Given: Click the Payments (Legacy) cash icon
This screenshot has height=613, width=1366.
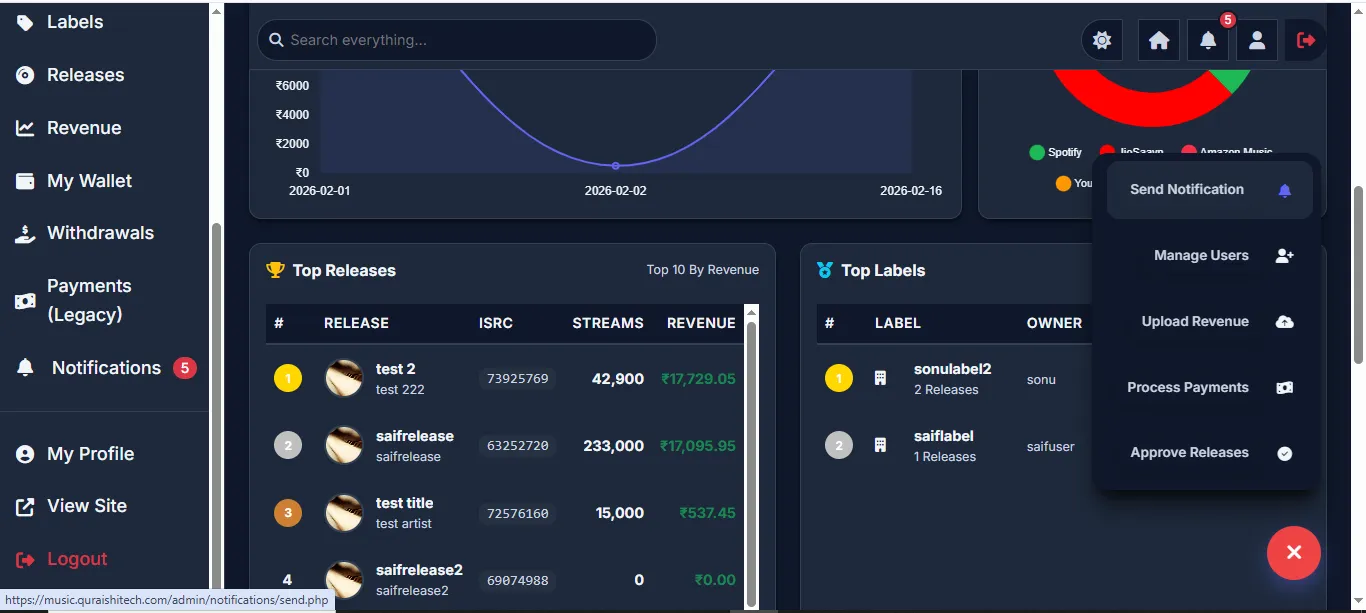Looking at the screenshot, I should click(25, 300).
